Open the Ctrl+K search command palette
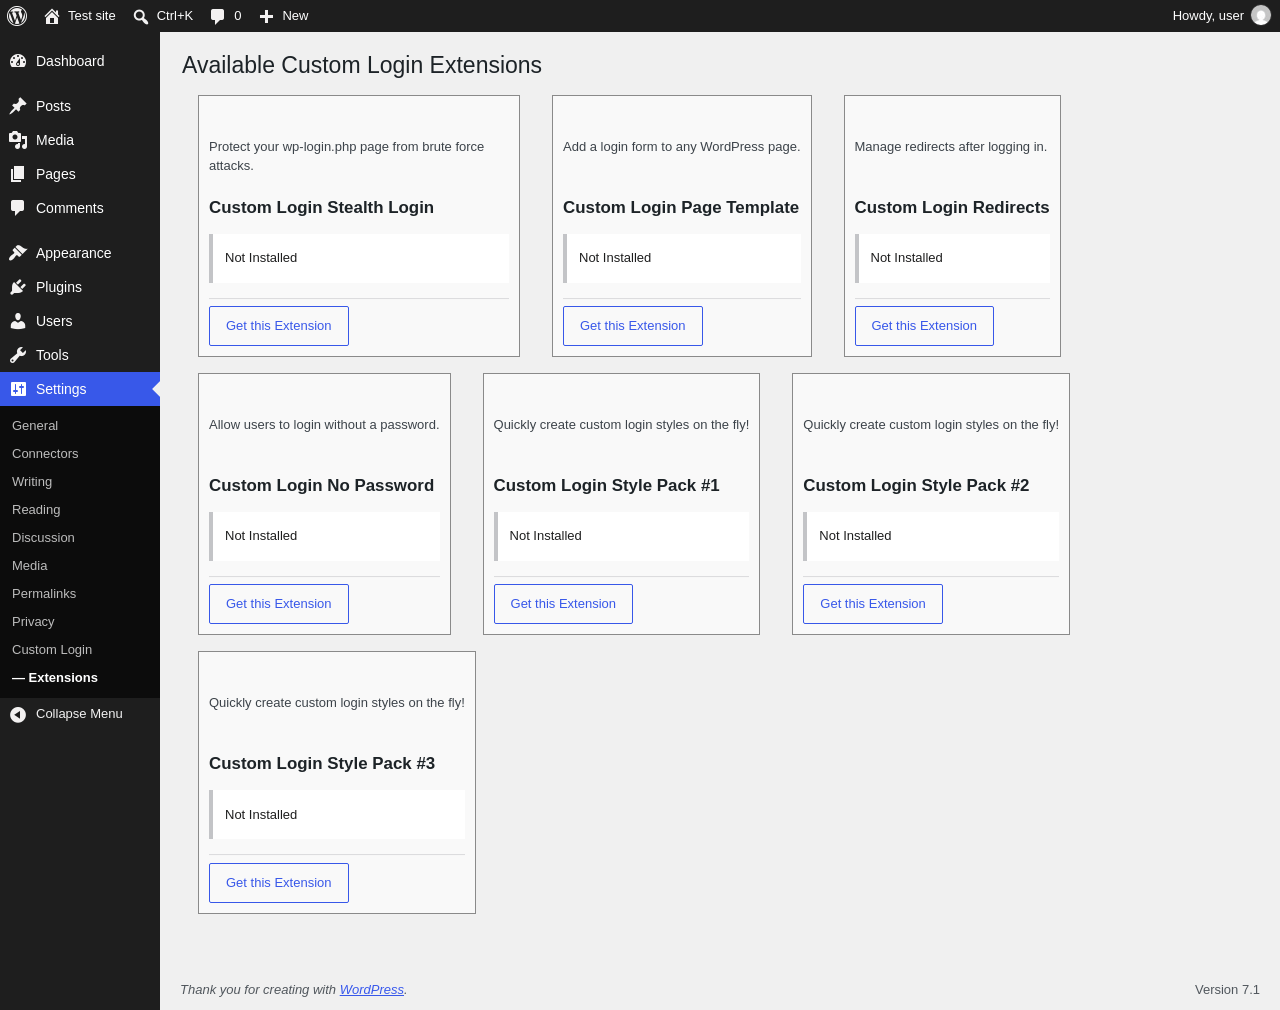Screen dimensions: 1280x1010 tap(163, 16)
